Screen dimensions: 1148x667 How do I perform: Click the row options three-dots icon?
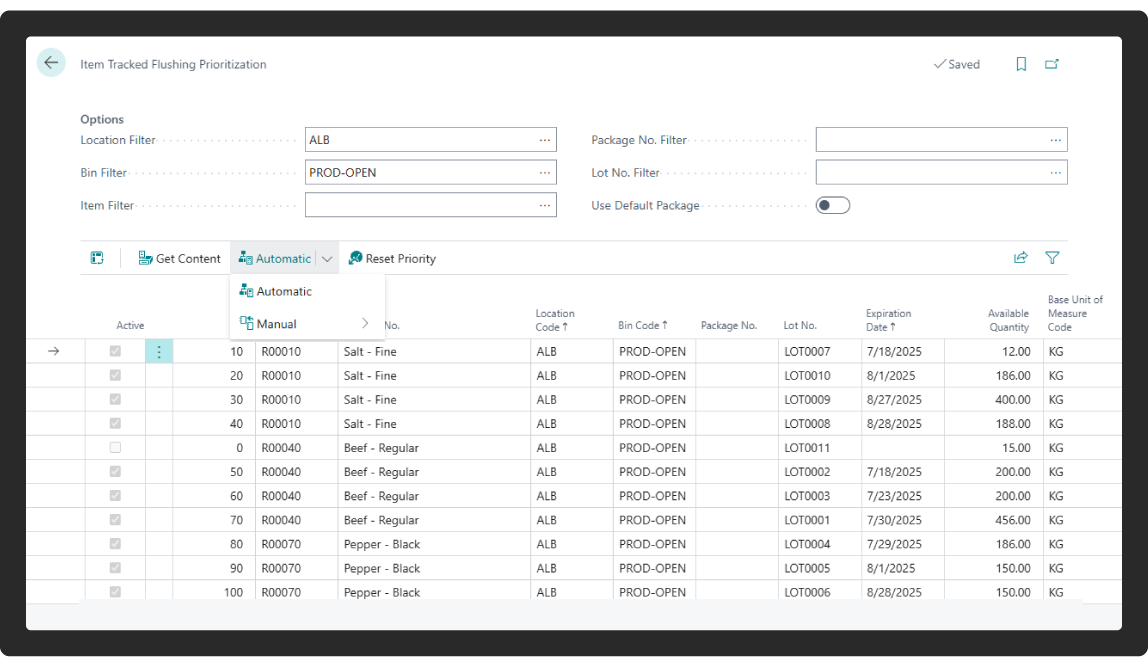(159, 351)
